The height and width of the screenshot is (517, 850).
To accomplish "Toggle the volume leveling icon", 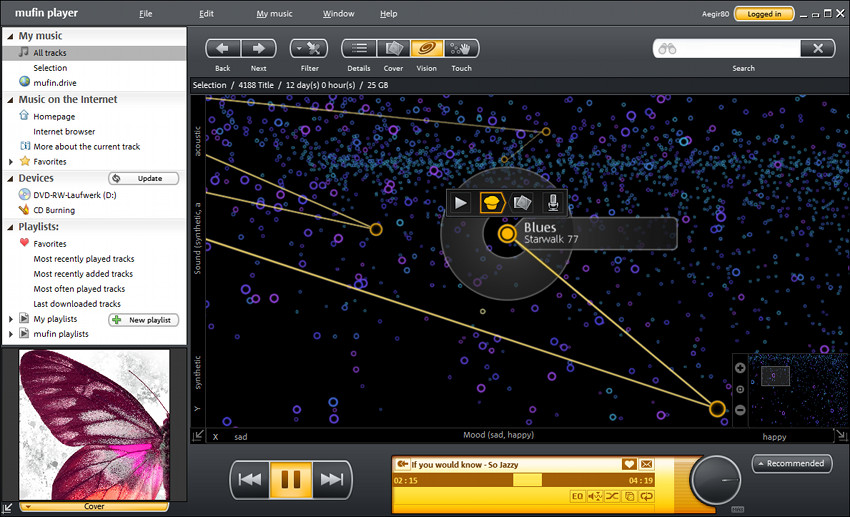I will (x=595, y=496).
